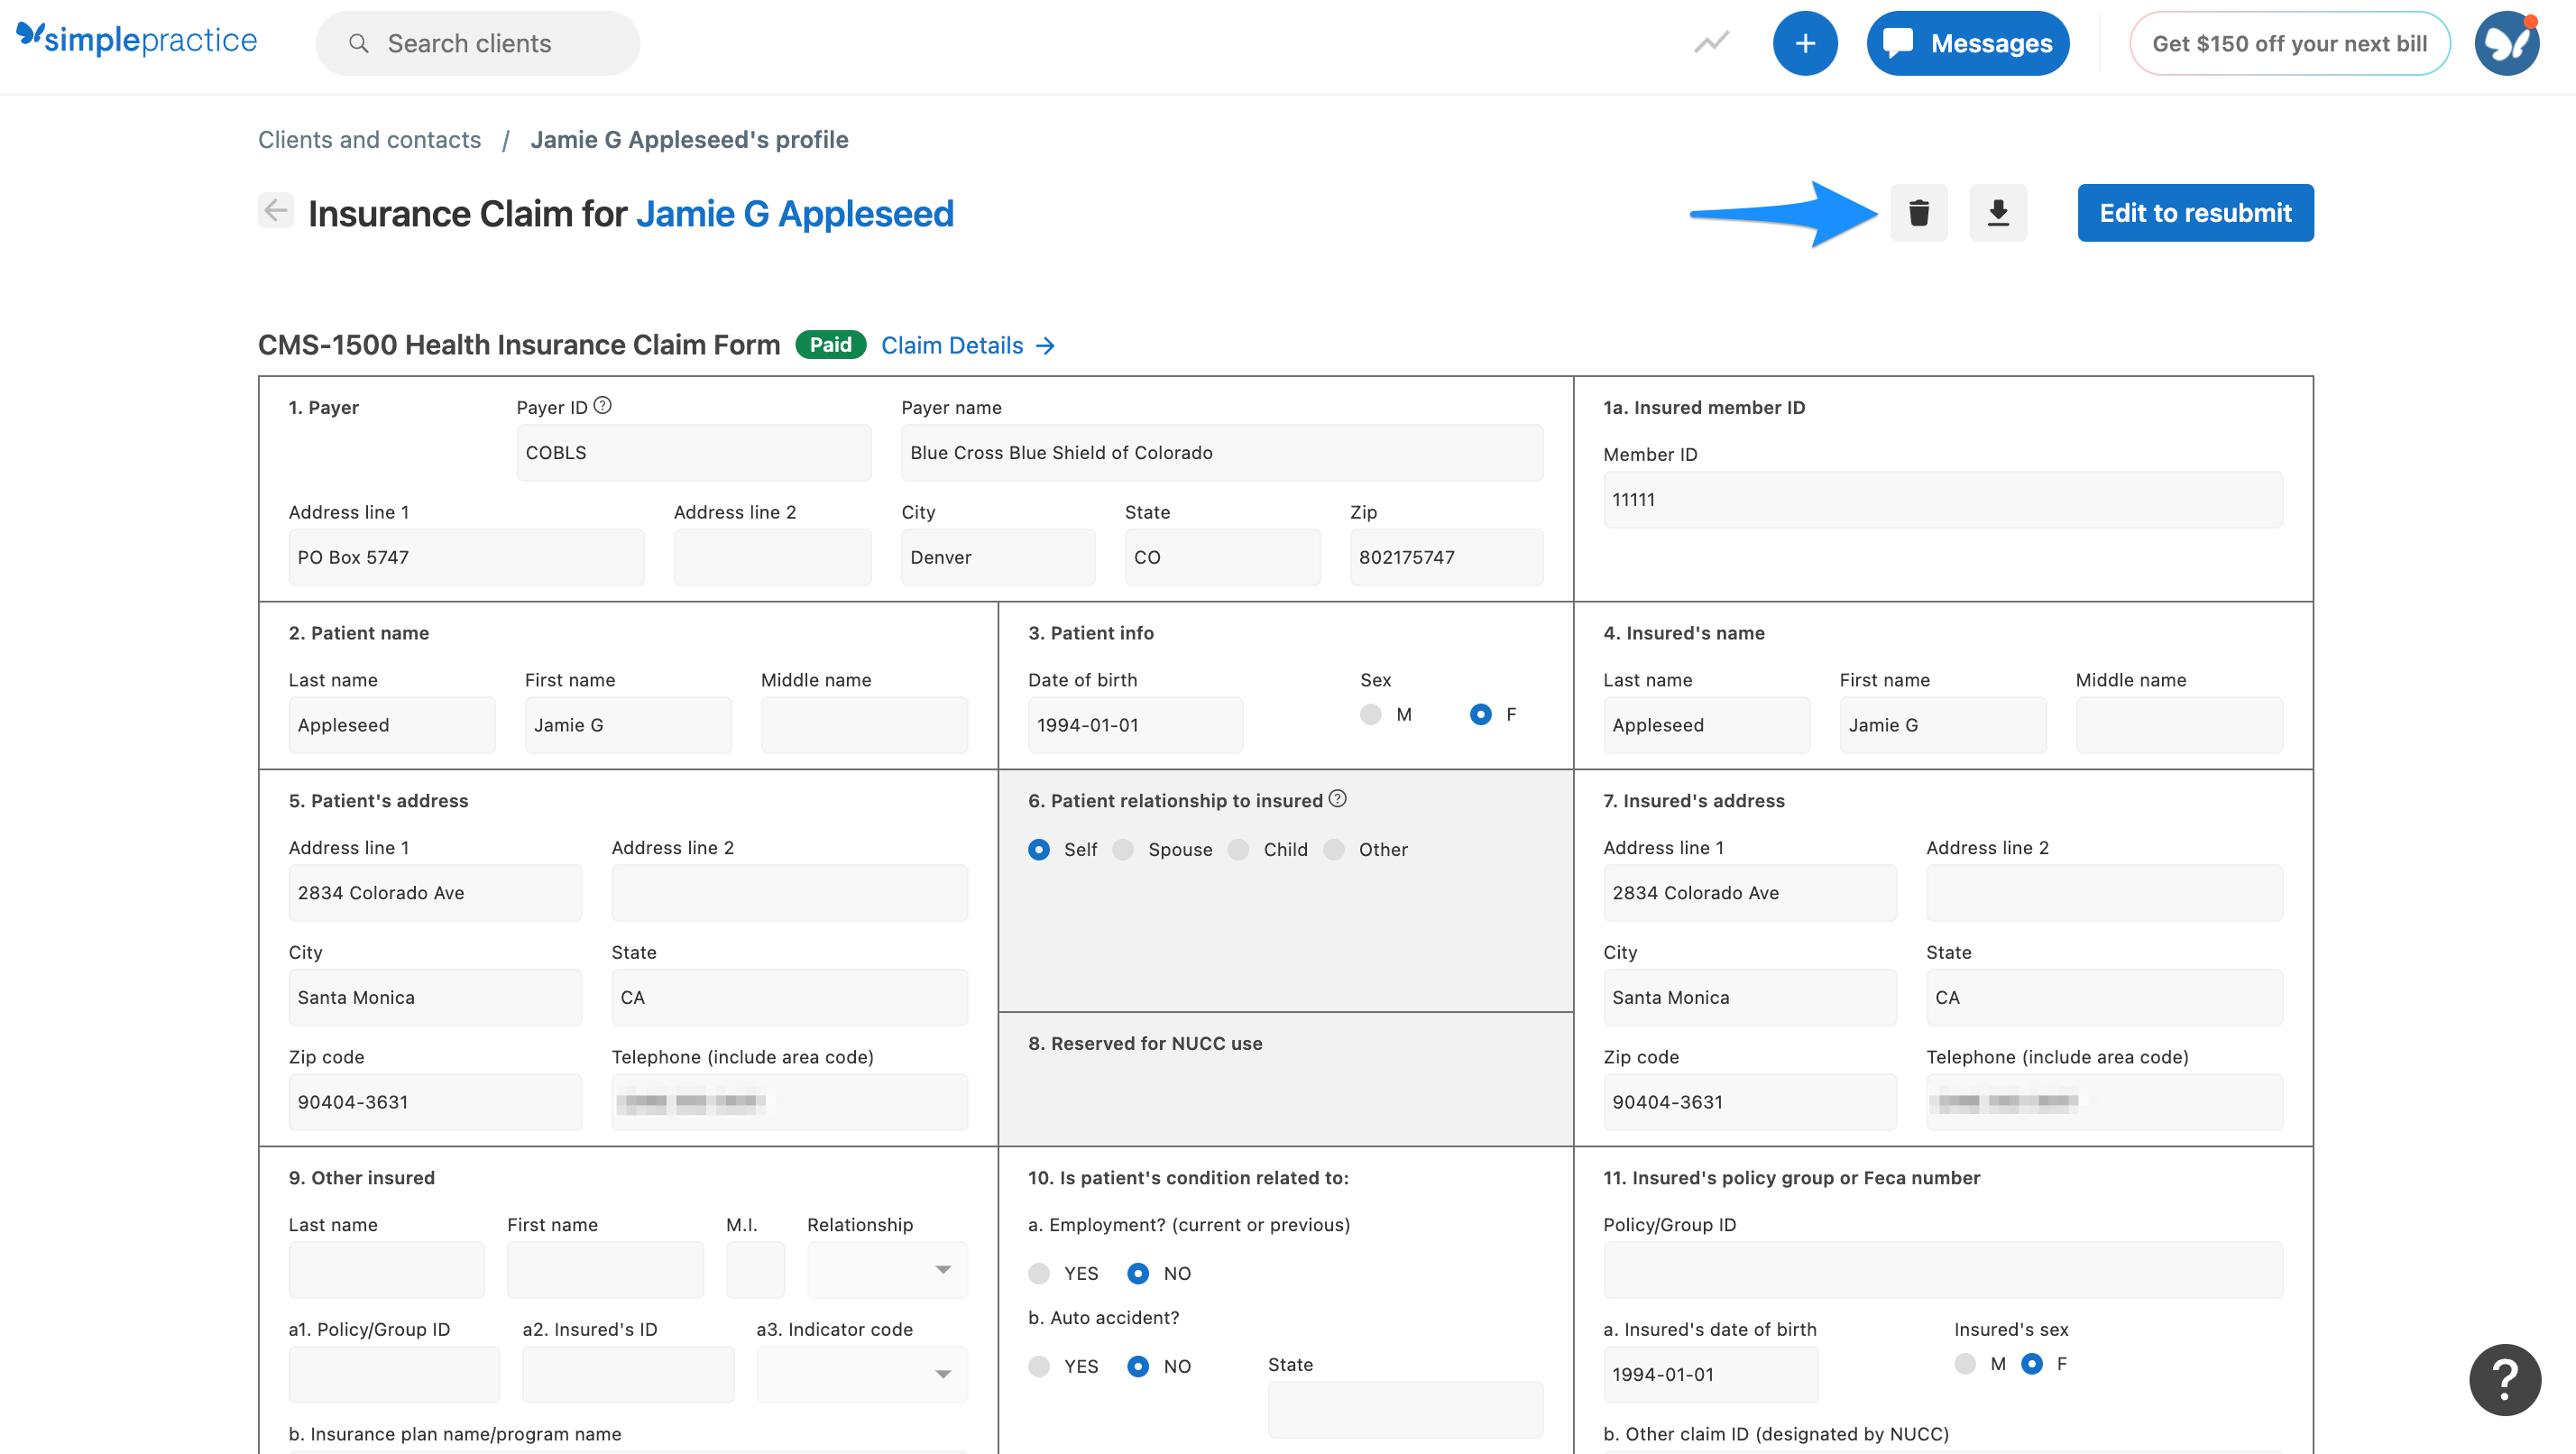
Task: Click Edit to resubmit
Action: (x=2195, y=212)
